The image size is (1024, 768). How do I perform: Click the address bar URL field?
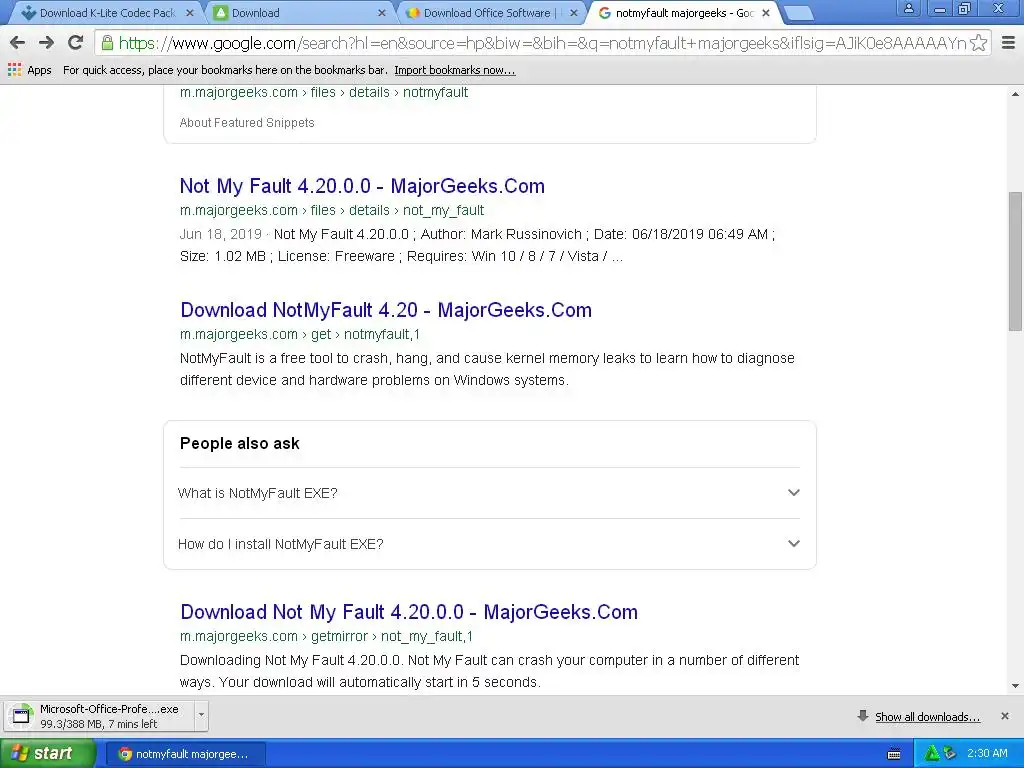click(542, 43)
